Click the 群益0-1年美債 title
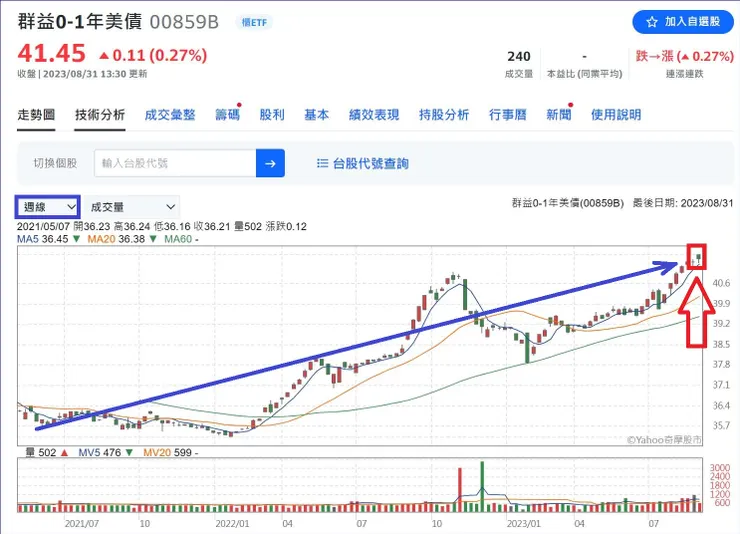This screenshot has height=534, width=740. 80,22
